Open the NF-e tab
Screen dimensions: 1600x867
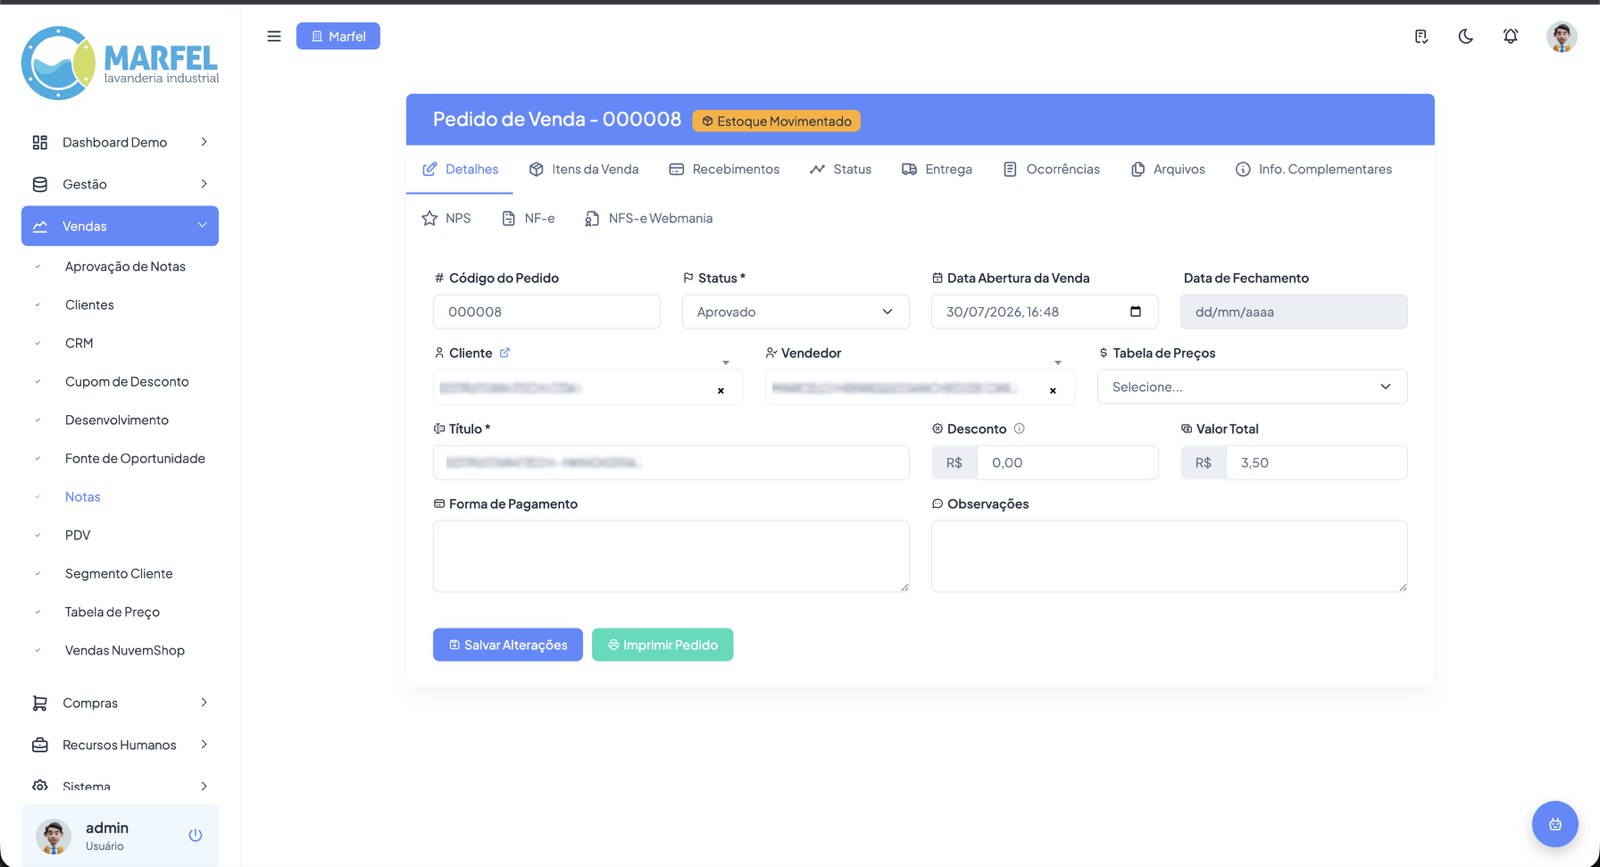528,218
